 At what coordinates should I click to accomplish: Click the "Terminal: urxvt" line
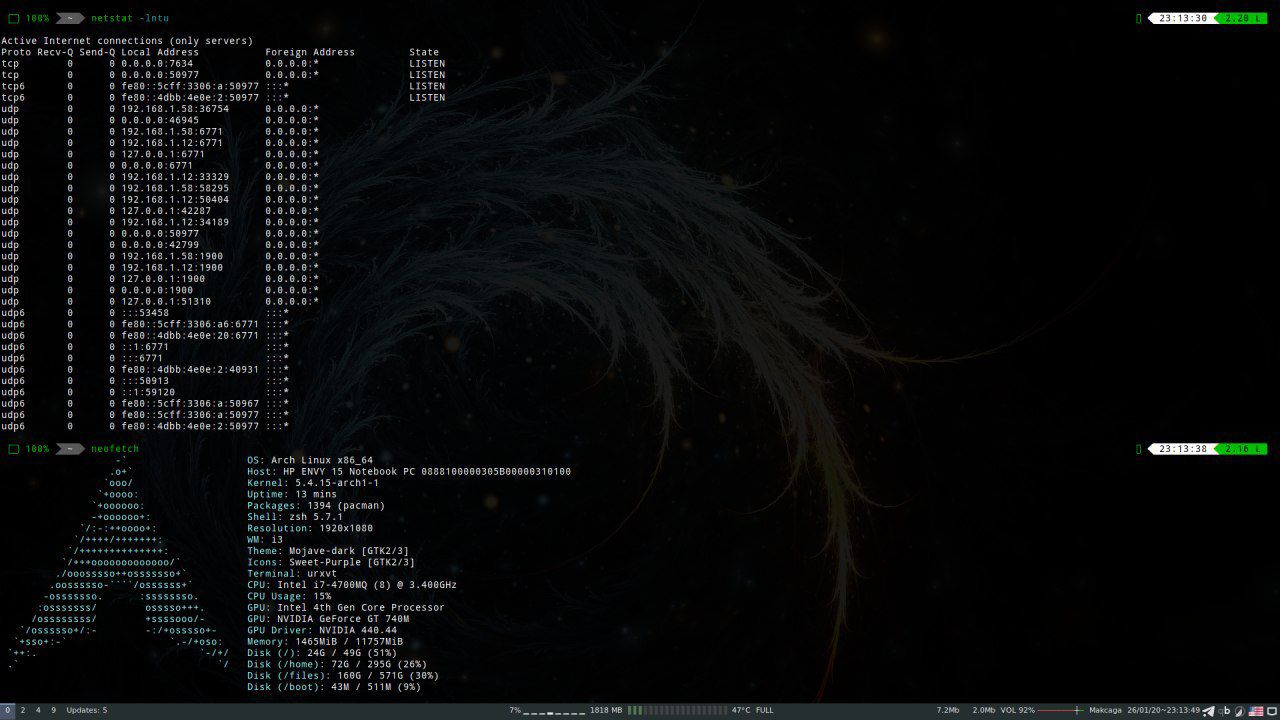pyautogui.click(x=292, y=574)
